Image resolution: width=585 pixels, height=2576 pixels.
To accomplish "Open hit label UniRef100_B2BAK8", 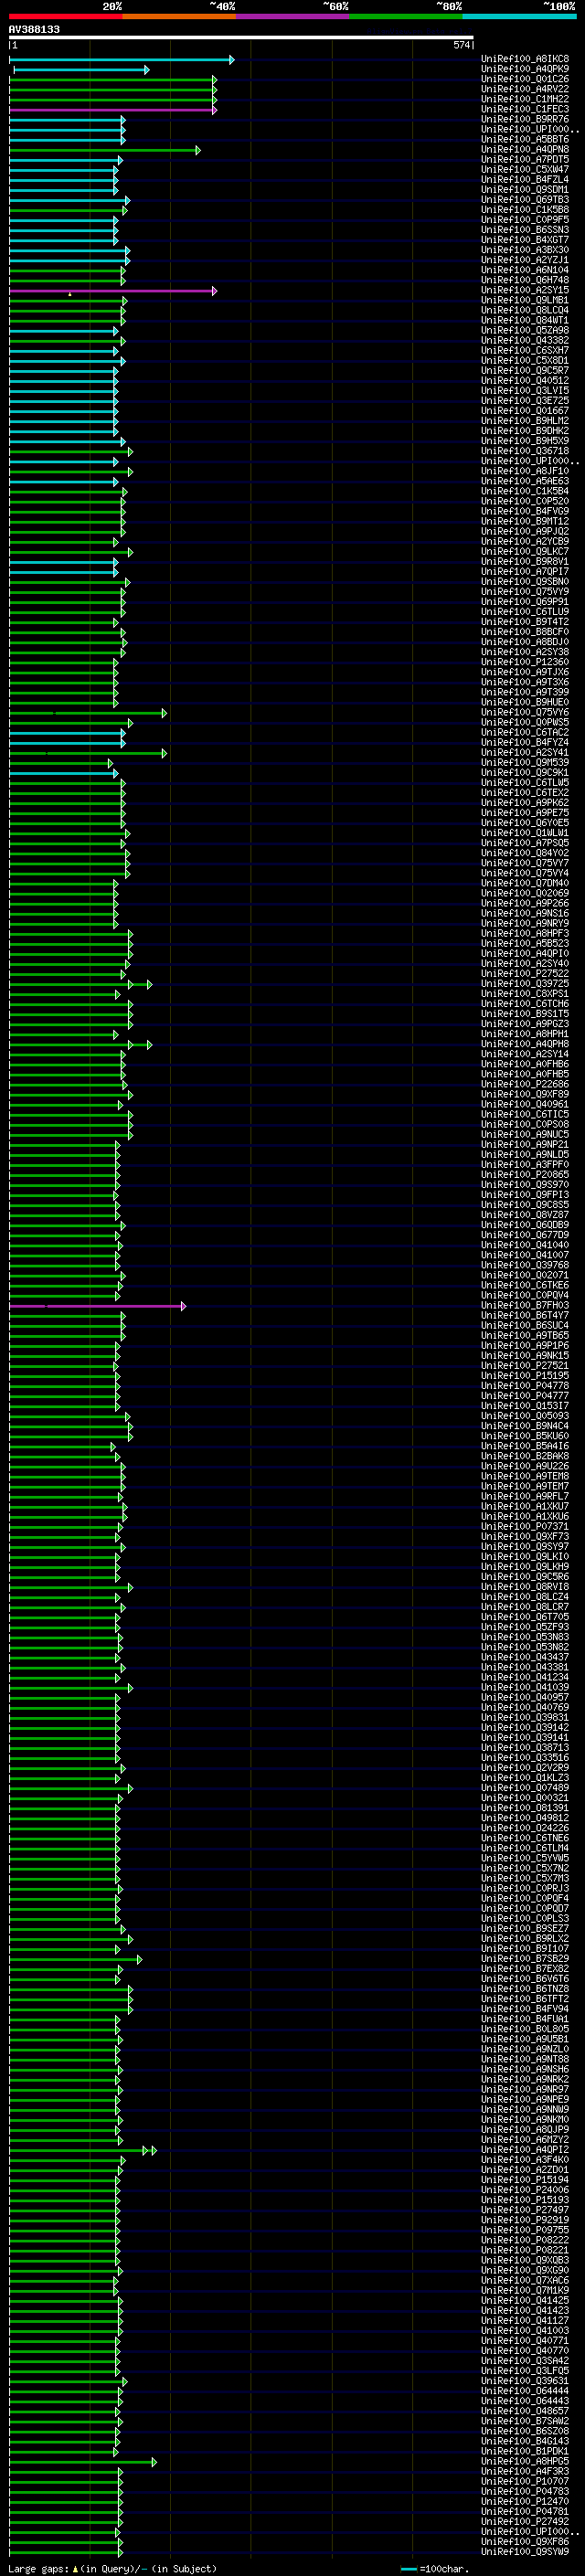I will point(525,1456).
